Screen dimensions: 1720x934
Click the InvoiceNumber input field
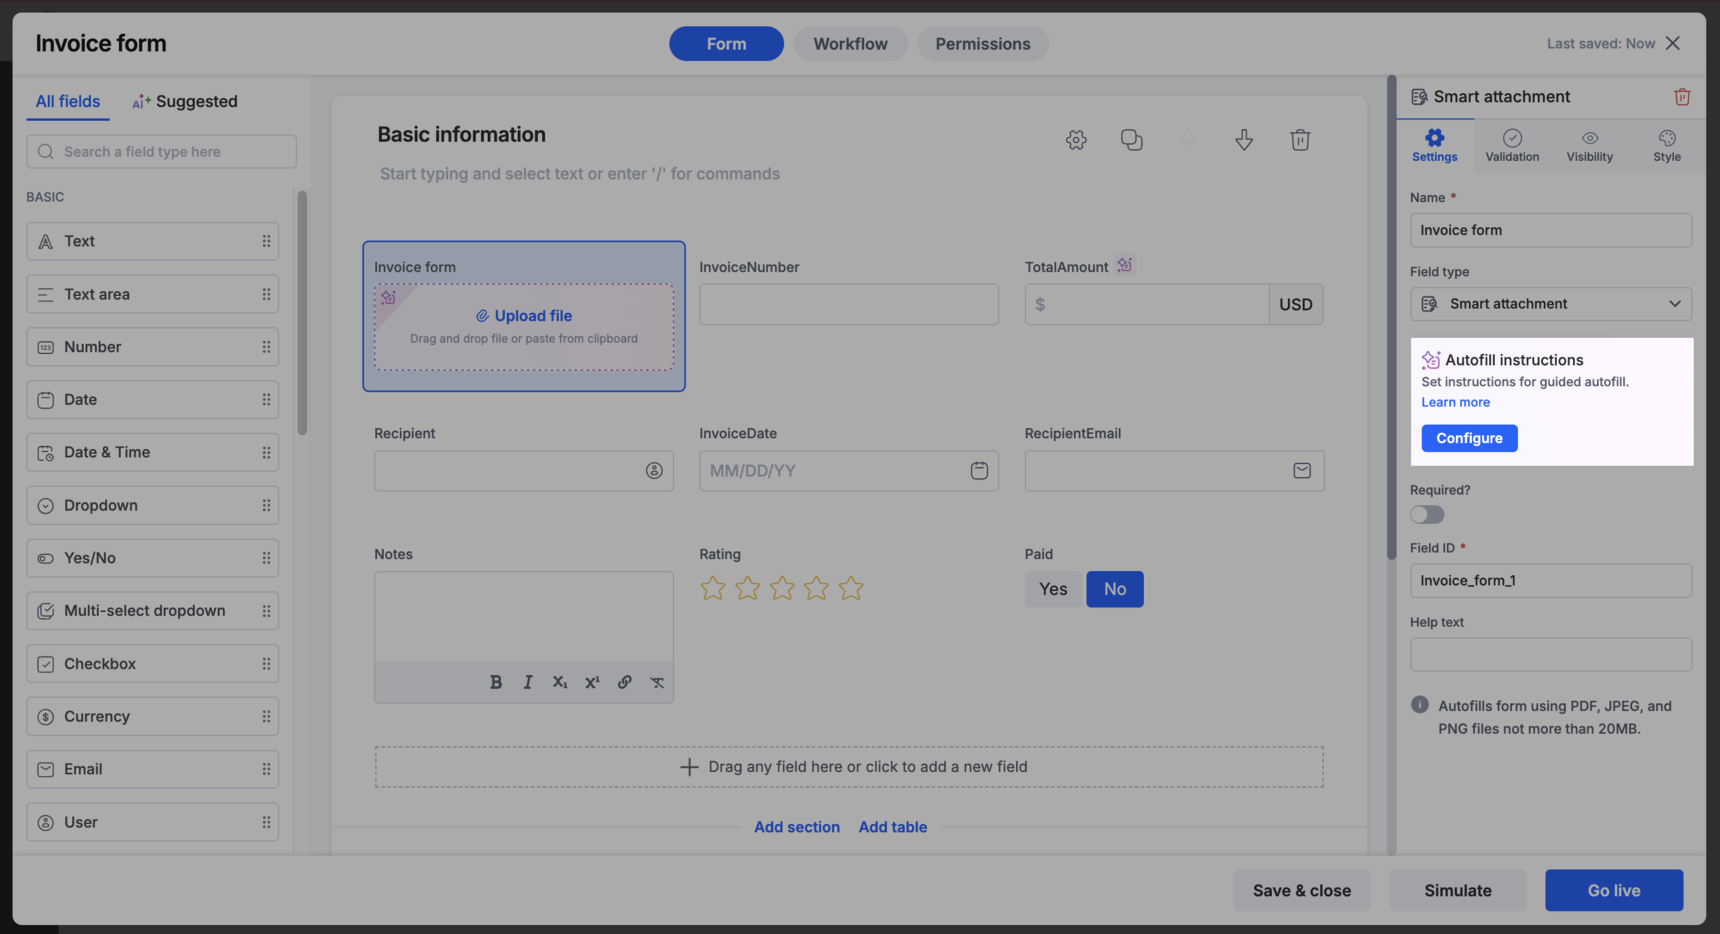point(849,304)
